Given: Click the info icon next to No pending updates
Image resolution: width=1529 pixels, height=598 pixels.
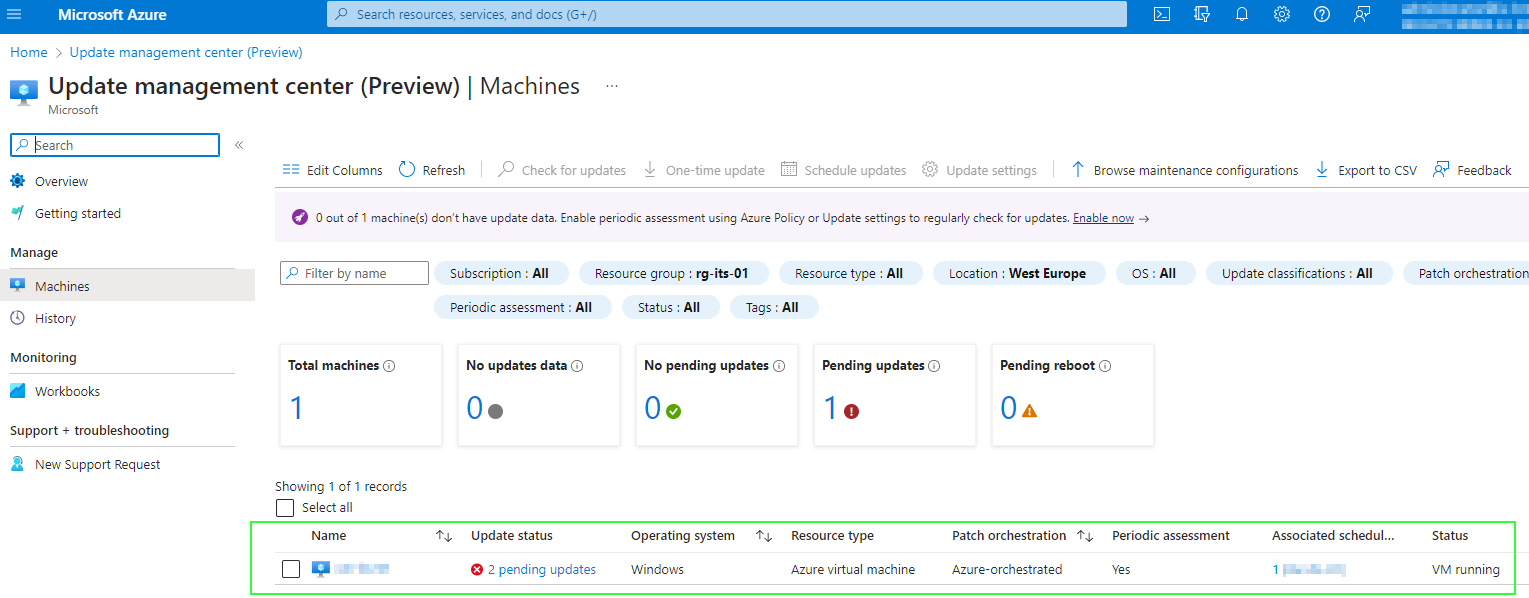Looking at the screenshot, I should click(779, 366).
